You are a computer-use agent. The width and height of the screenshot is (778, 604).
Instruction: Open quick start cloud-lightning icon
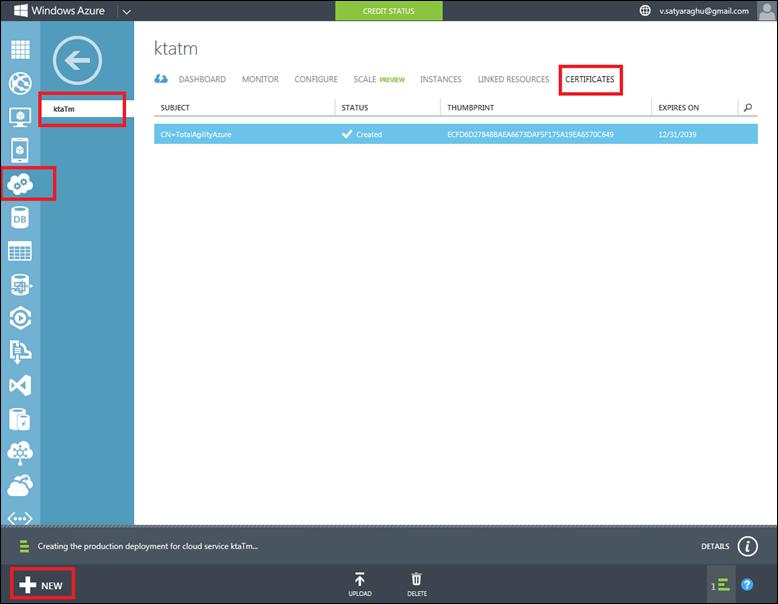(161, 79)
